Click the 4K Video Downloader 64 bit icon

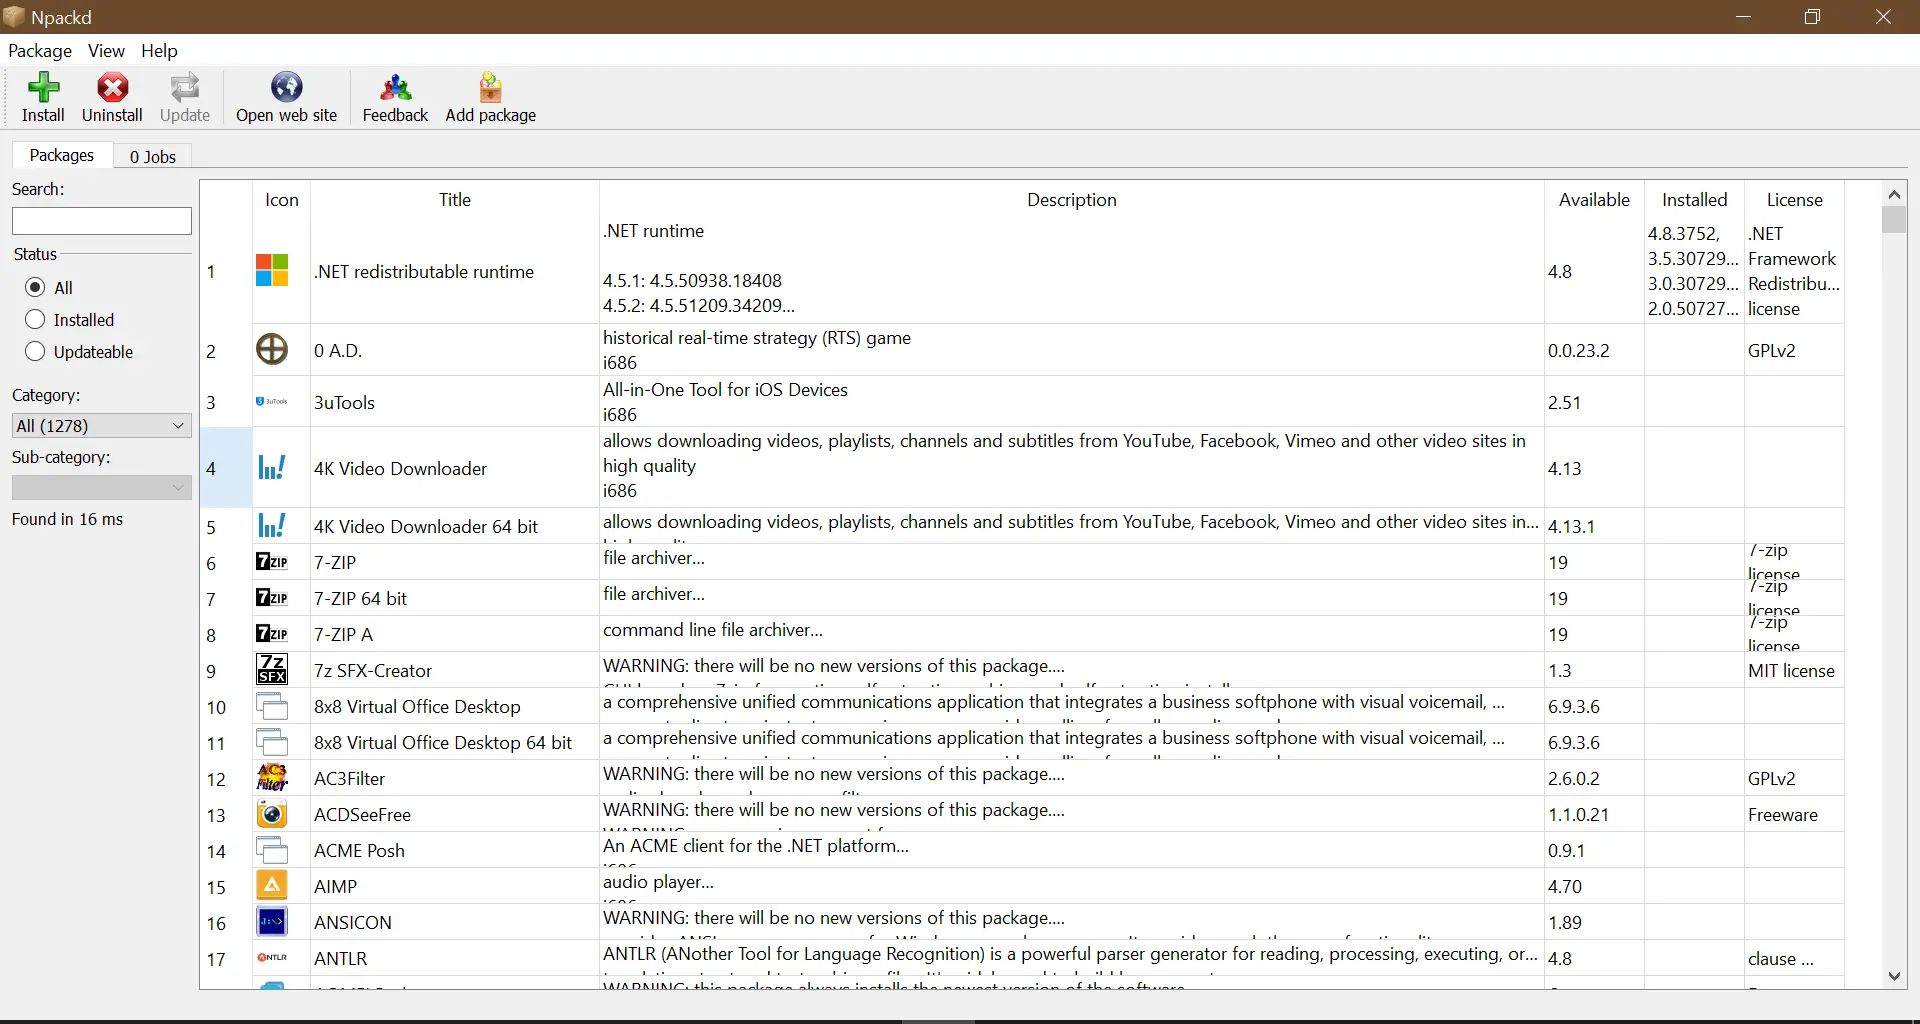(272, 526)
